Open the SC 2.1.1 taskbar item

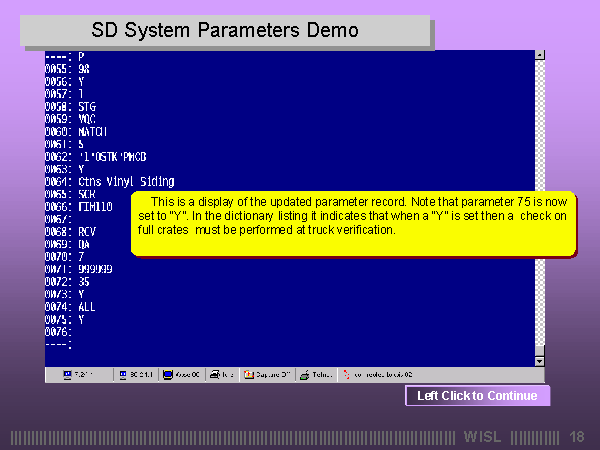134,375
